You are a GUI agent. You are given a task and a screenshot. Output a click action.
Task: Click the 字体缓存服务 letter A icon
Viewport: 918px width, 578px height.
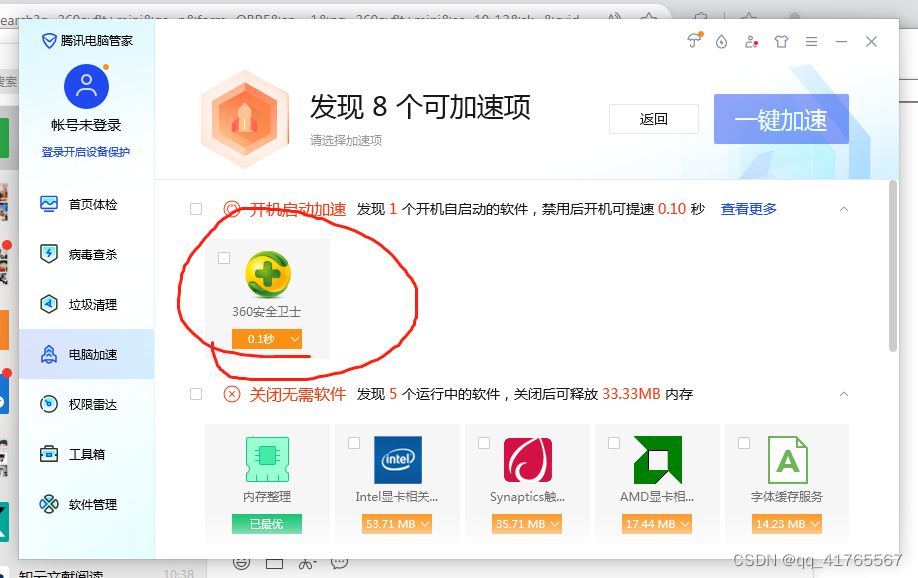(x=787, y=460)
